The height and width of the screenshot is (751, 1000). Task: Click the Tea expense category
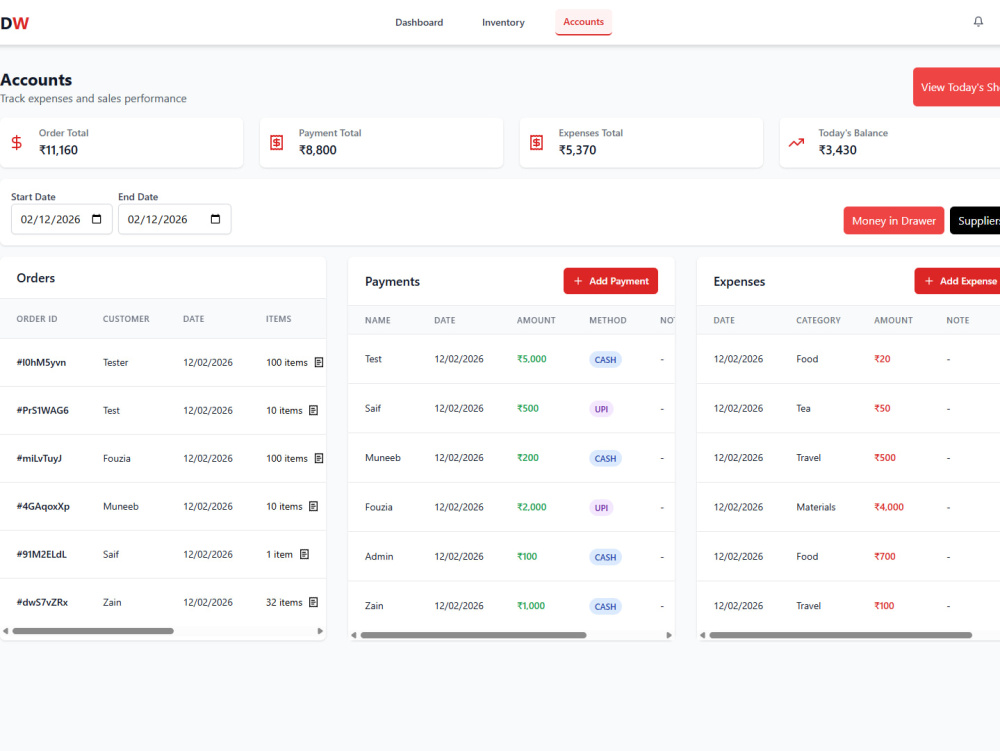coord(803,408)
